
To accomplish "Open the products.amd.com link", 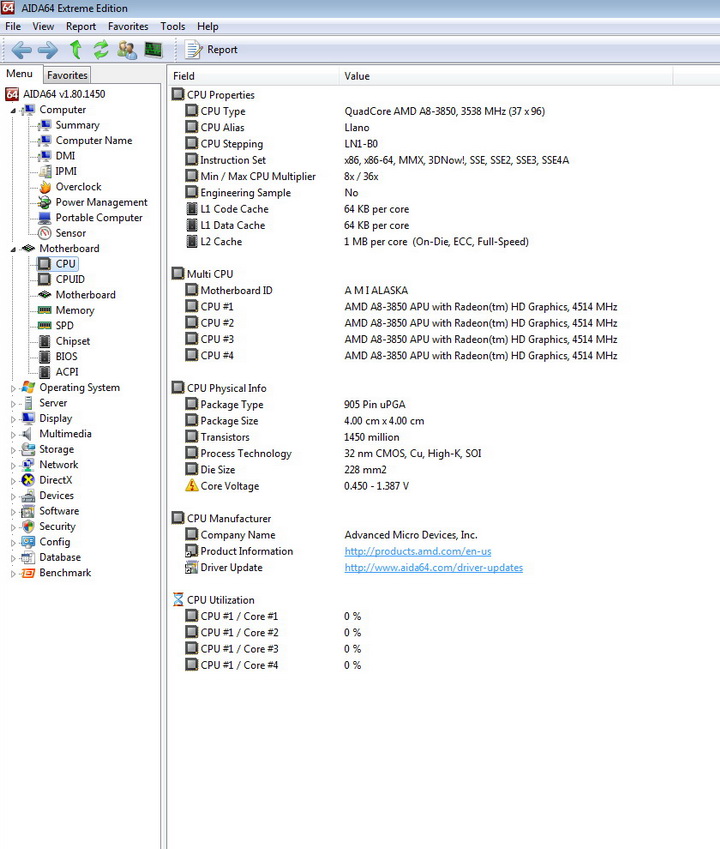I will pos(418,551).
